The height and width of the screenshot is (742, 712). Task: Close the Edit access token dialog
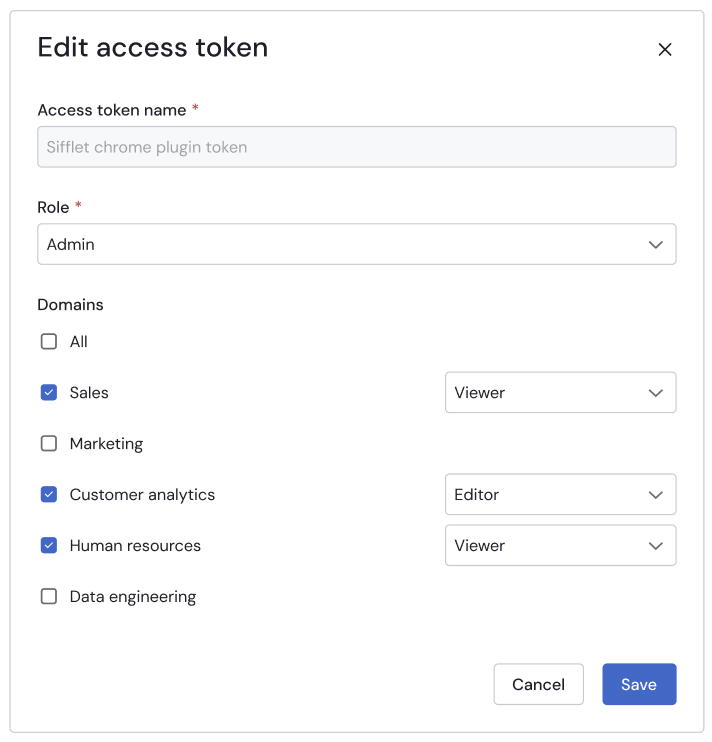tap(665, 50)
